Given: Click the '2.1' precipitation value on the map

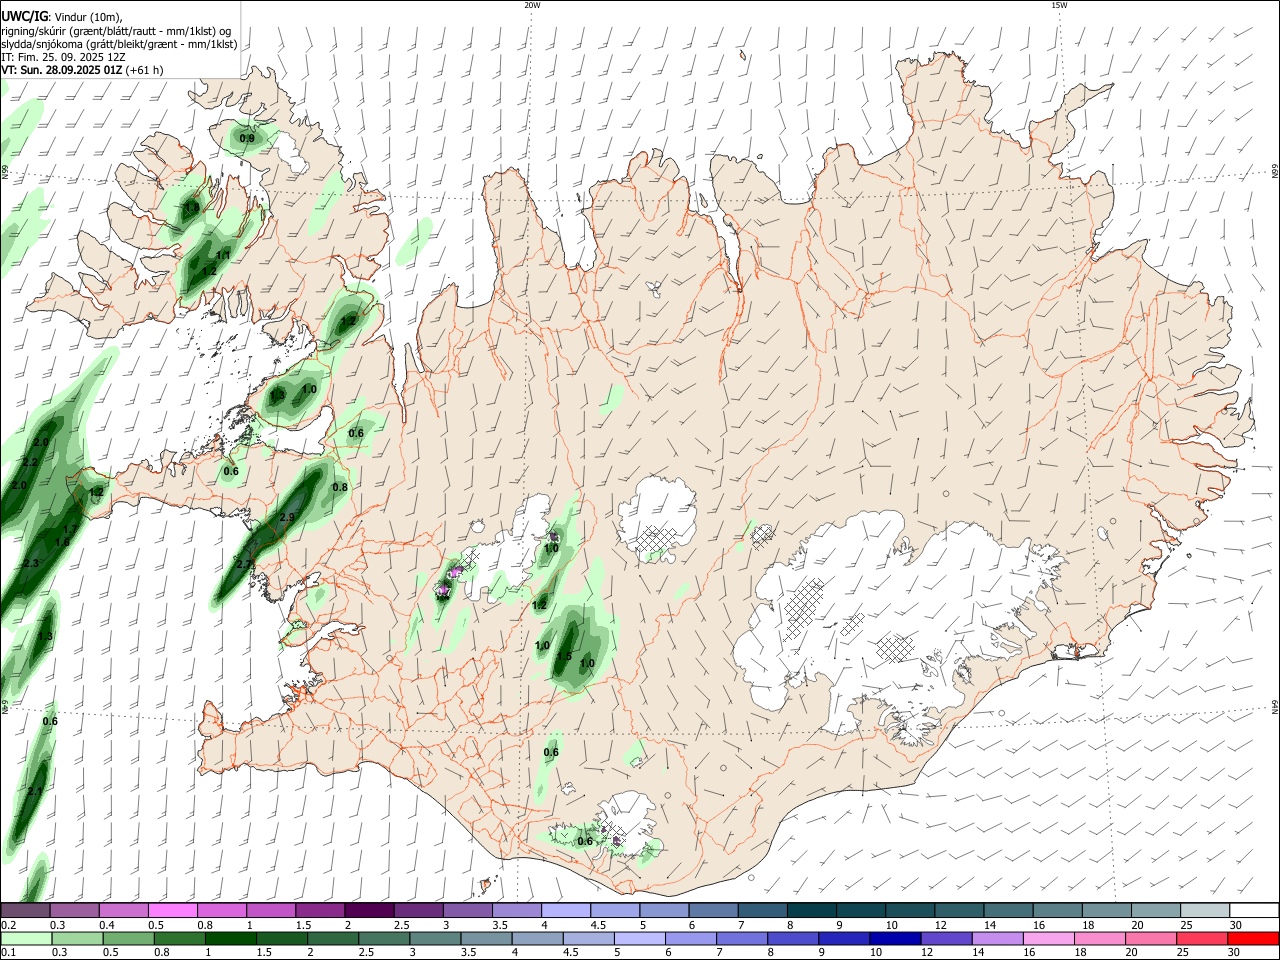Looking at the screenshot, I should pyautogui.click(x=35, y=791).
